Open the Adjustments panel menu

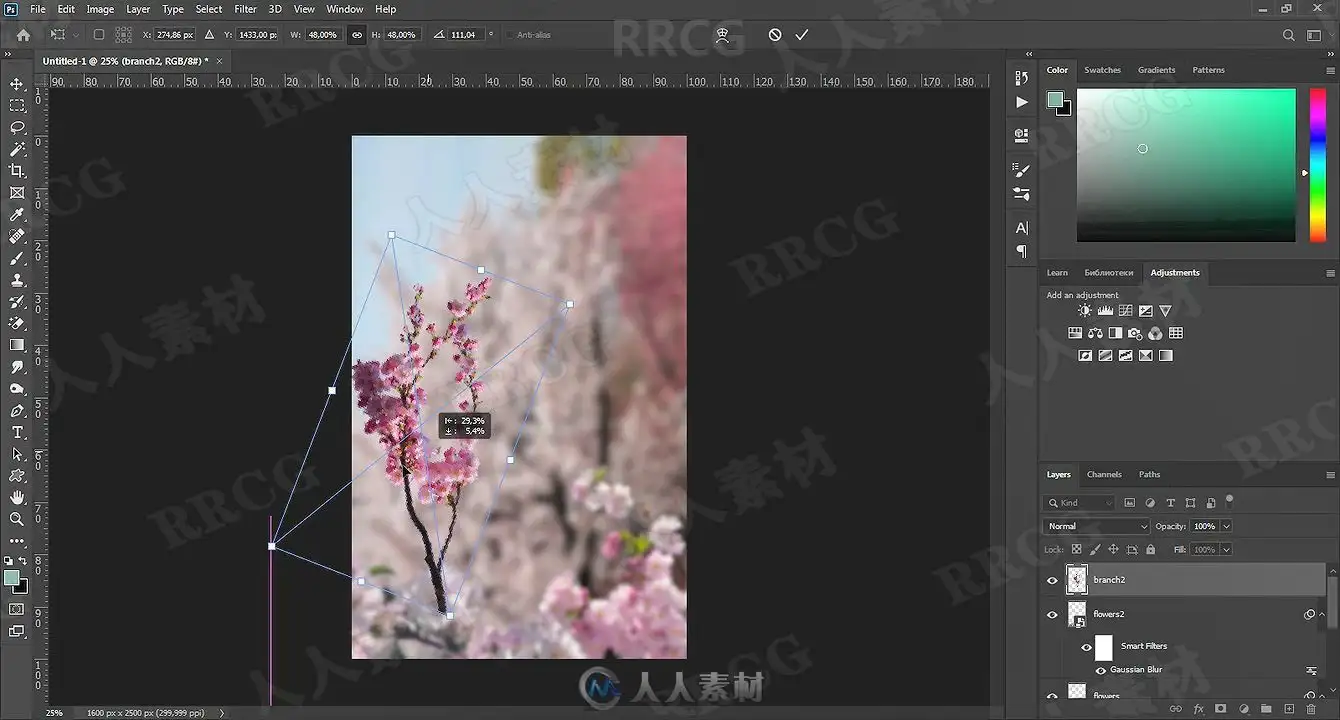(1330, 273)
